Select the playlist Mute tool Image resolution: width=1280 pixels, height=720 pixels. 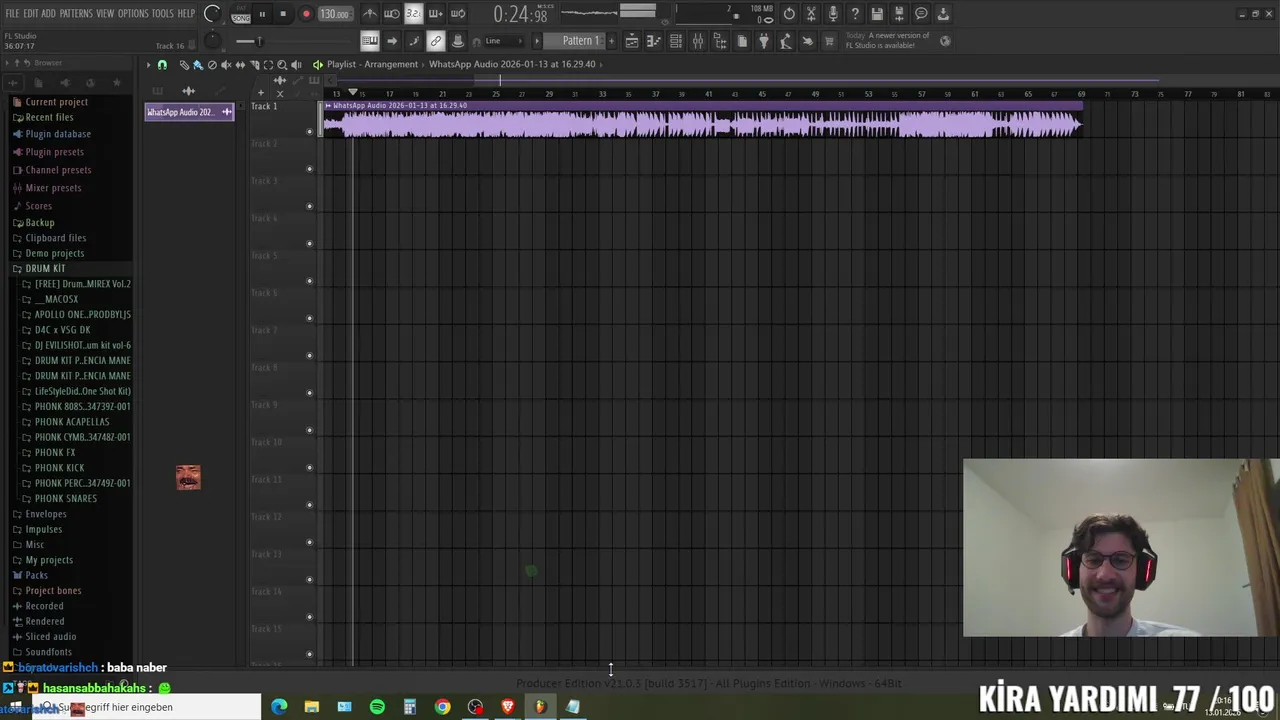[x=226, y=65]
